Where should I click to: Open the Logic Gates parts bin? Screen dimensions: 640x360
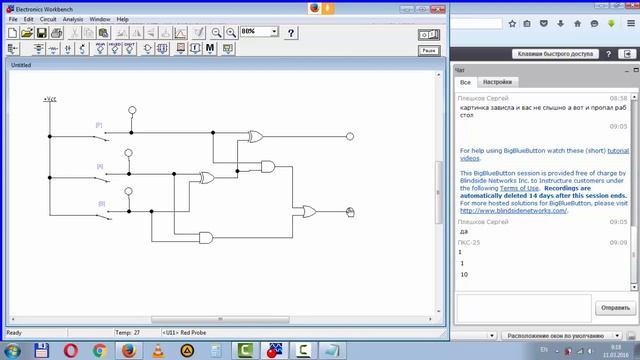tap(147, 49)
